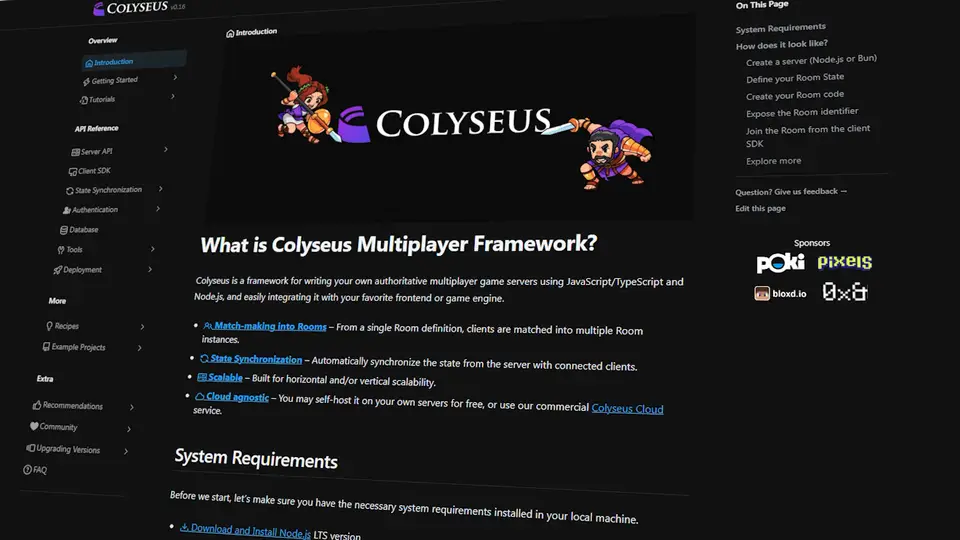Click the State Synchronization sync icon in sidebar
The width and height of the screenshot is (960, 540).
pyautogui.click(x=70, y=191)
